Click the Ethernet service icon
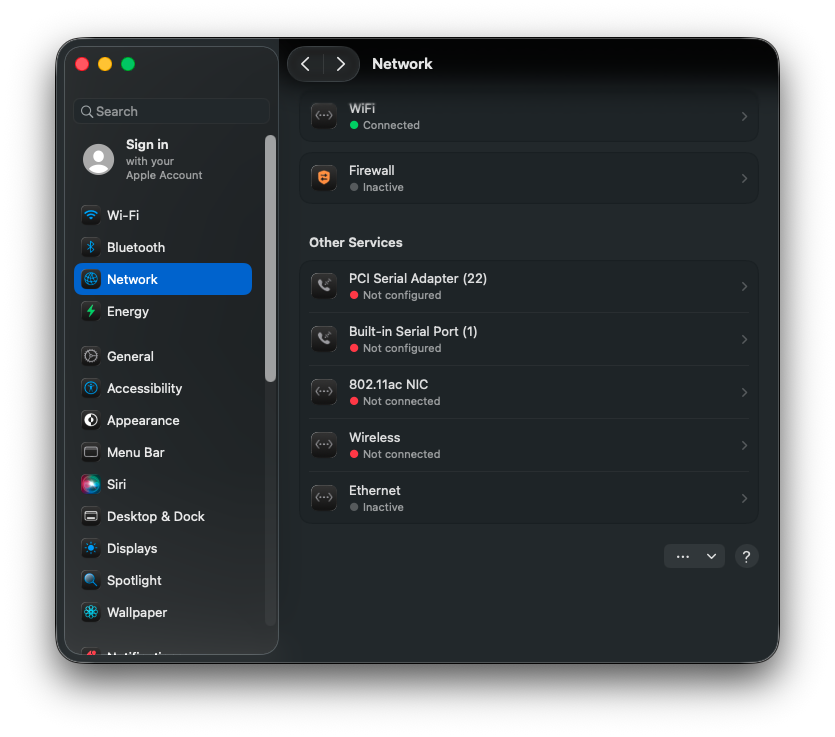 click(324, 498)
